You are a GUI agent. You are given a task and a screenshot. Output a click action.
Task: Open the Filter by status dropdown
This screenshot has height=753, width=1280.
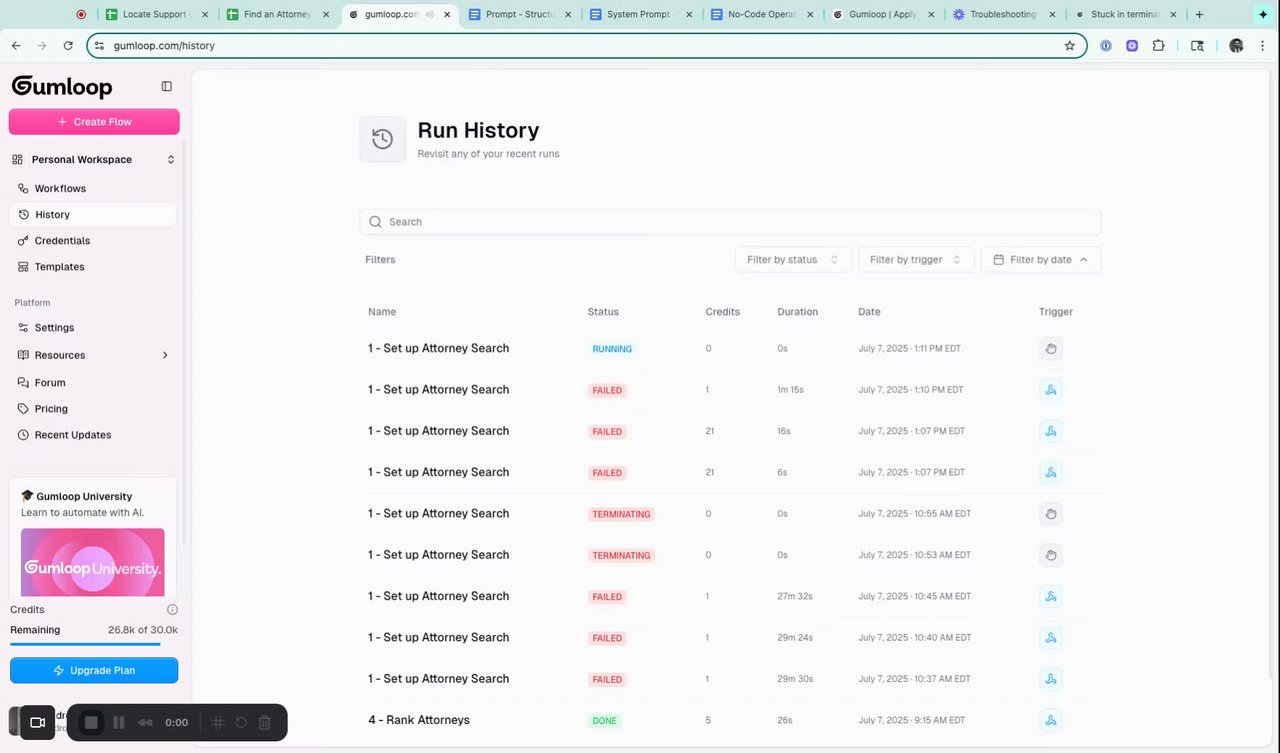[793, 260]
